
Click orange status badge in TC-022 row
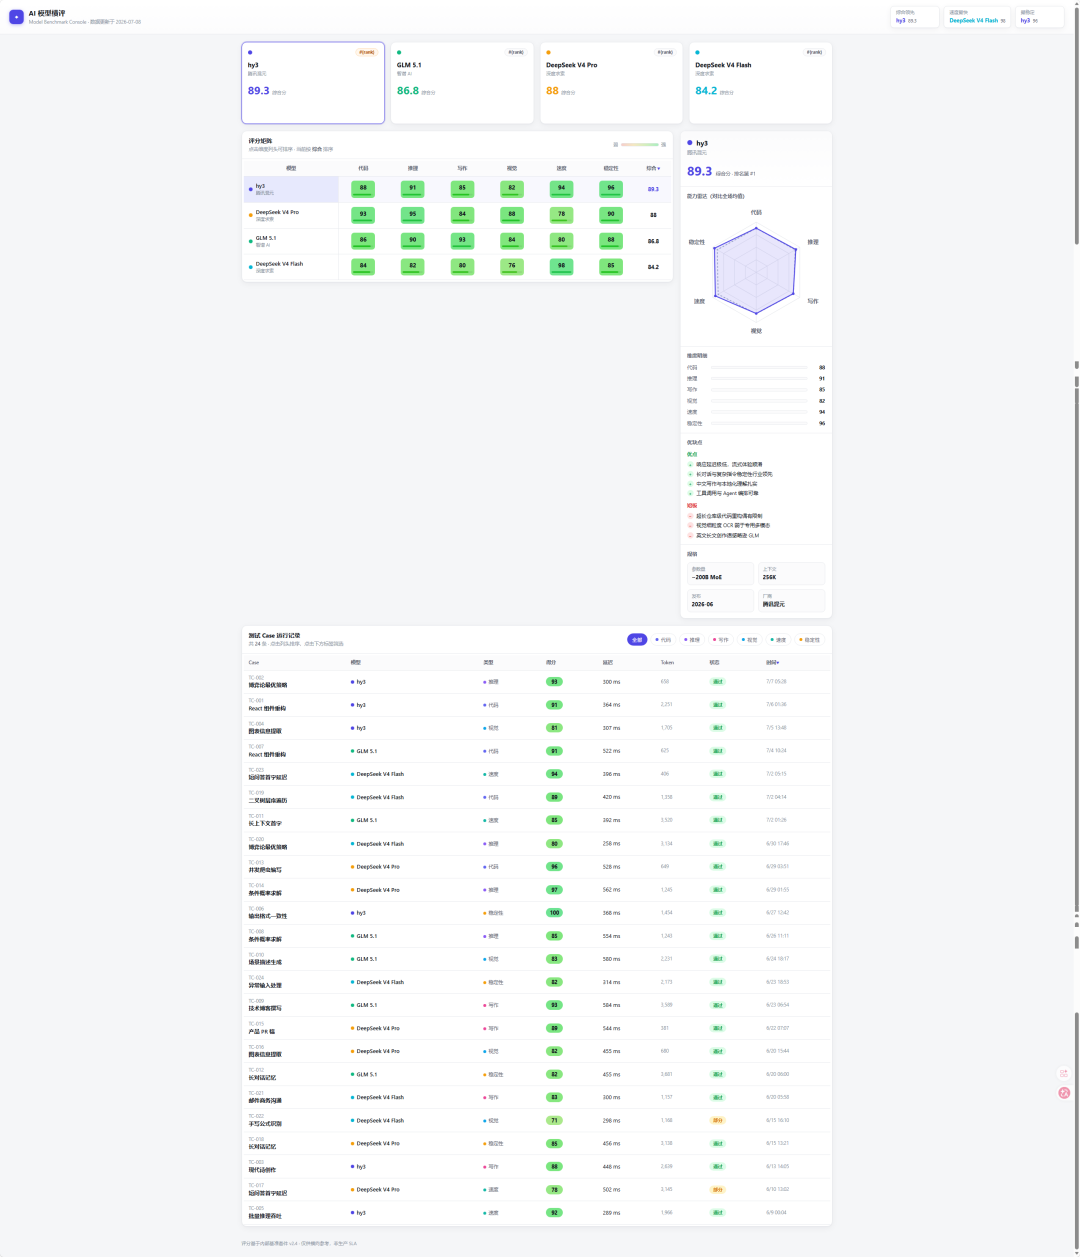[717, 1121]
